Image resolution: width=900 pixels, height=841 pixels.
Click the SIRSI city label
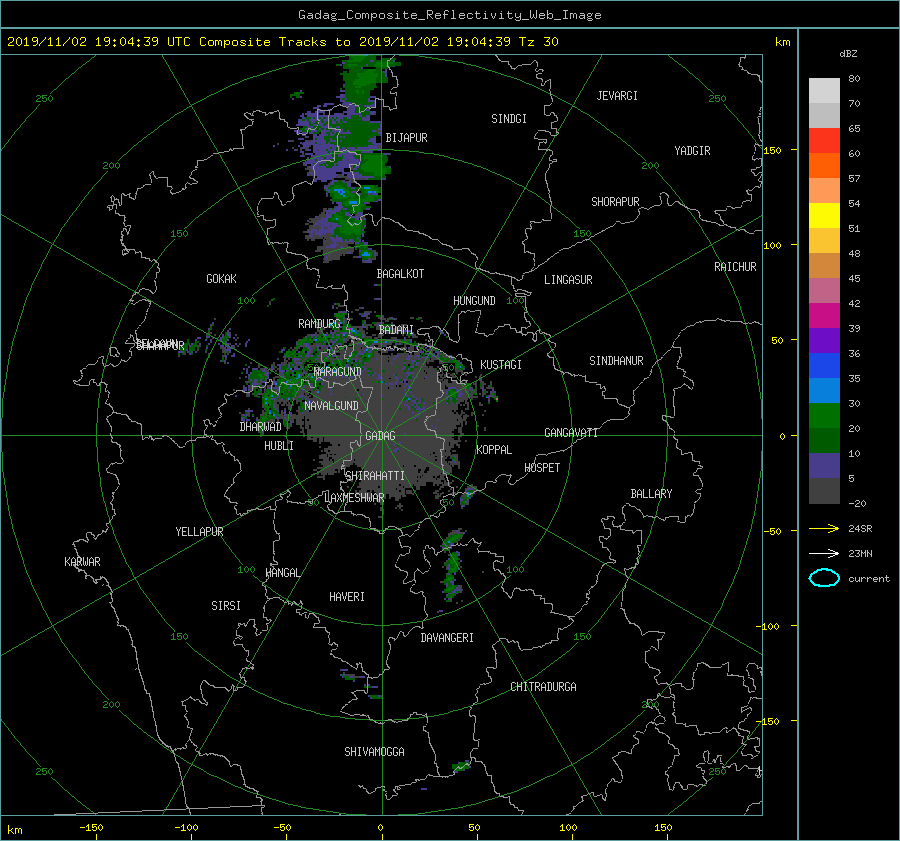point(226,606)
